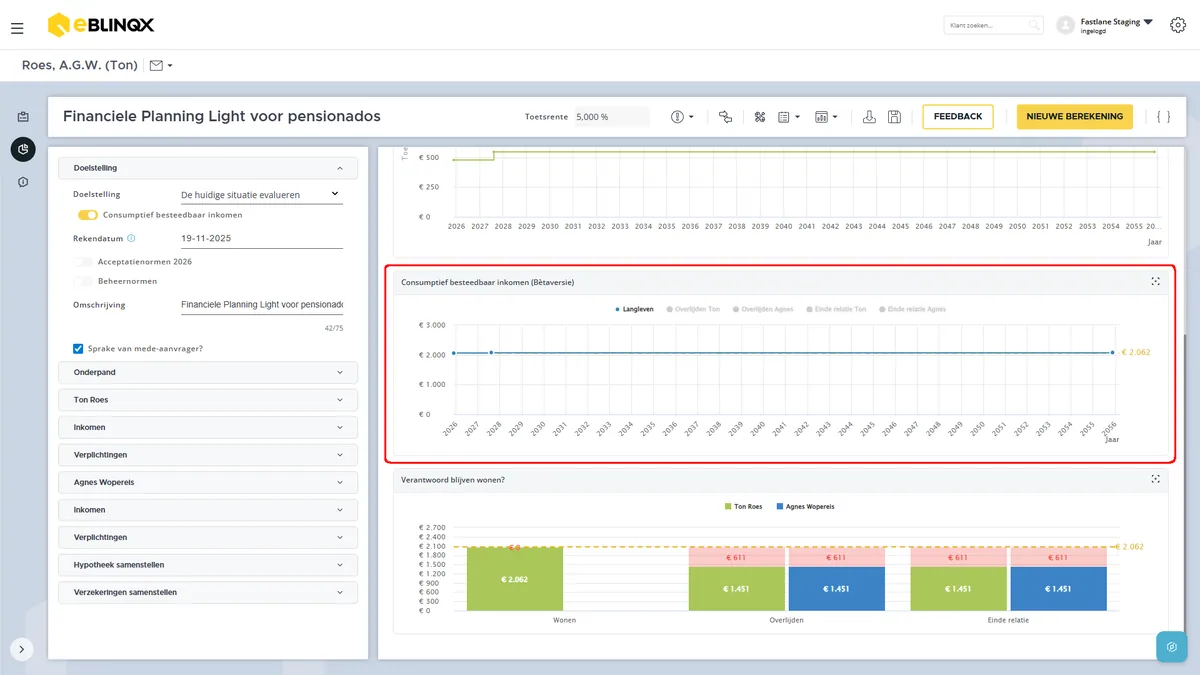Click the FEEDBACK button
Viewport: 1200px width, 675px height.
click(958, 117)
